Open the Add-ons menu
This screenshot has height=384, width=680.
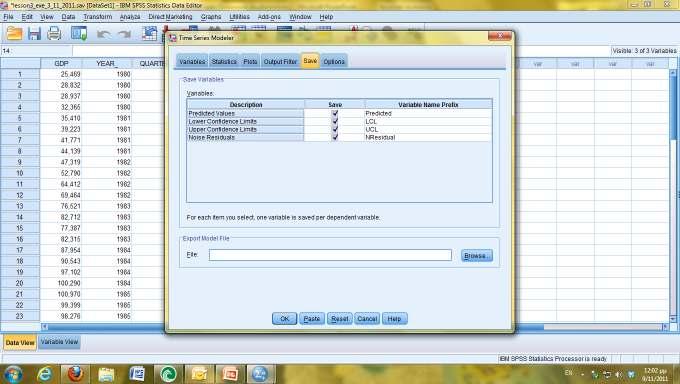pos(269,17)
